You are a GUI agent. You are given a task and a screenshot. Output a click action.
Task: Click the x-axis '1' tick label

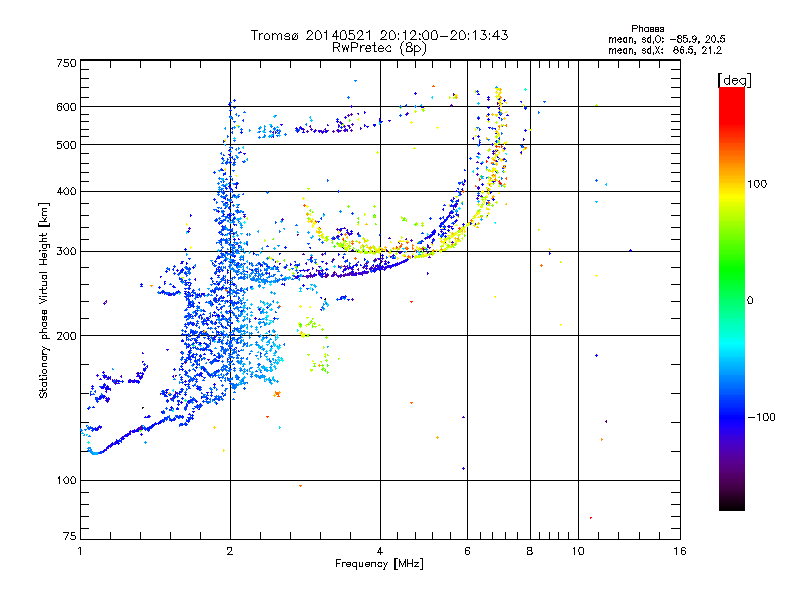80,551
